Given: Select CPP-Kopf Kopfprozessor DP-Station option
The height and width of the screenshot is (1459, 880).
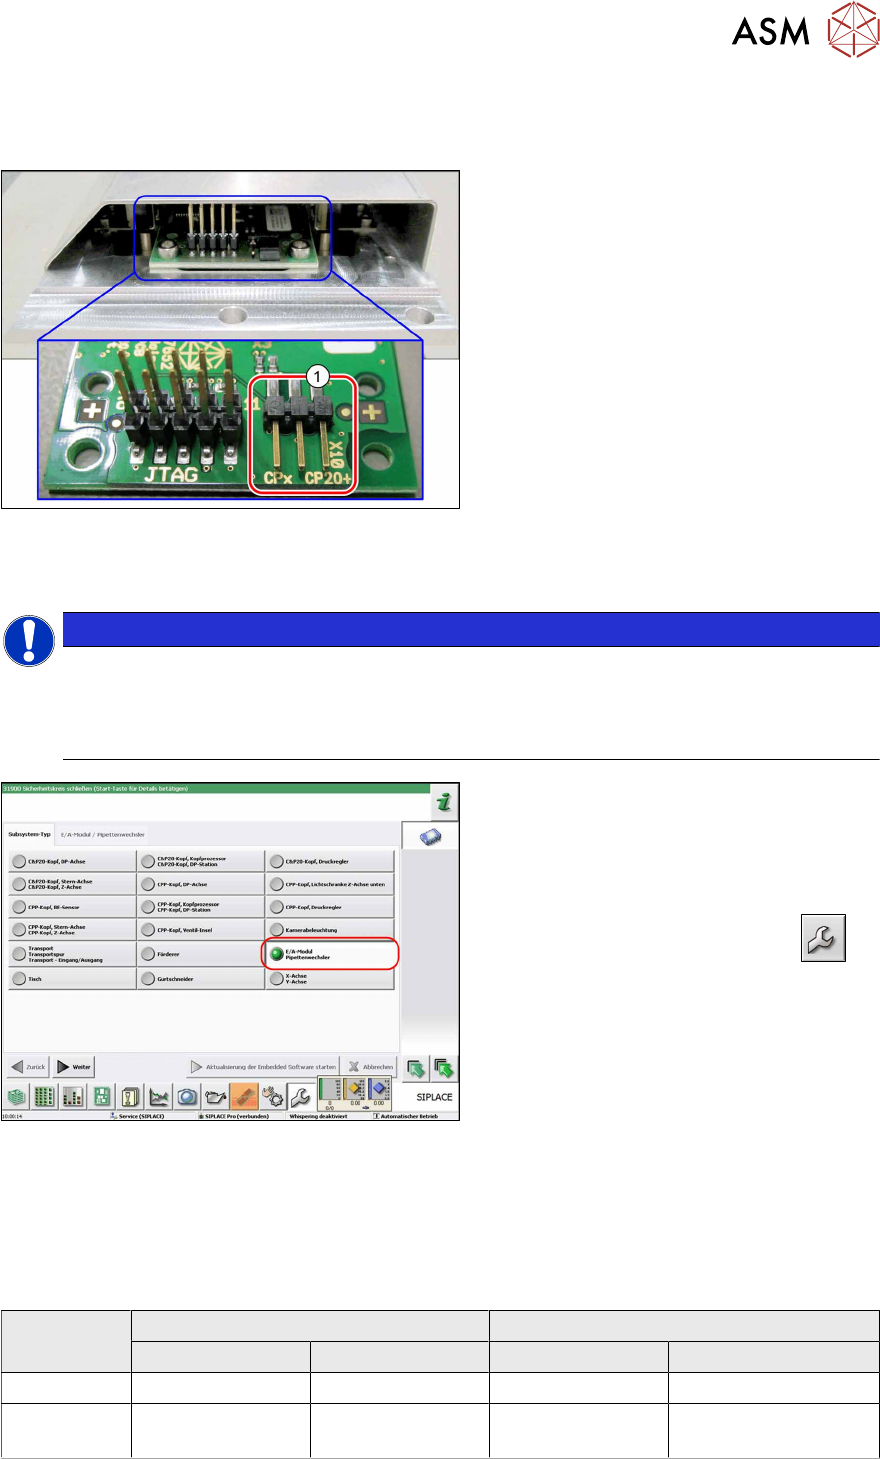Looking at the screenshot, I should coord(201,907).
